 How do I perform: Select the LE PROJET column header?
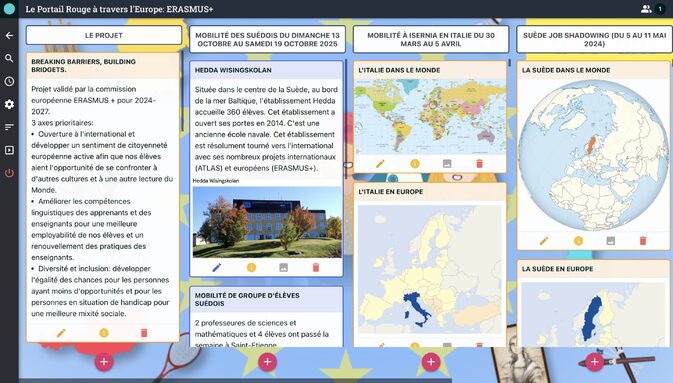104,35
